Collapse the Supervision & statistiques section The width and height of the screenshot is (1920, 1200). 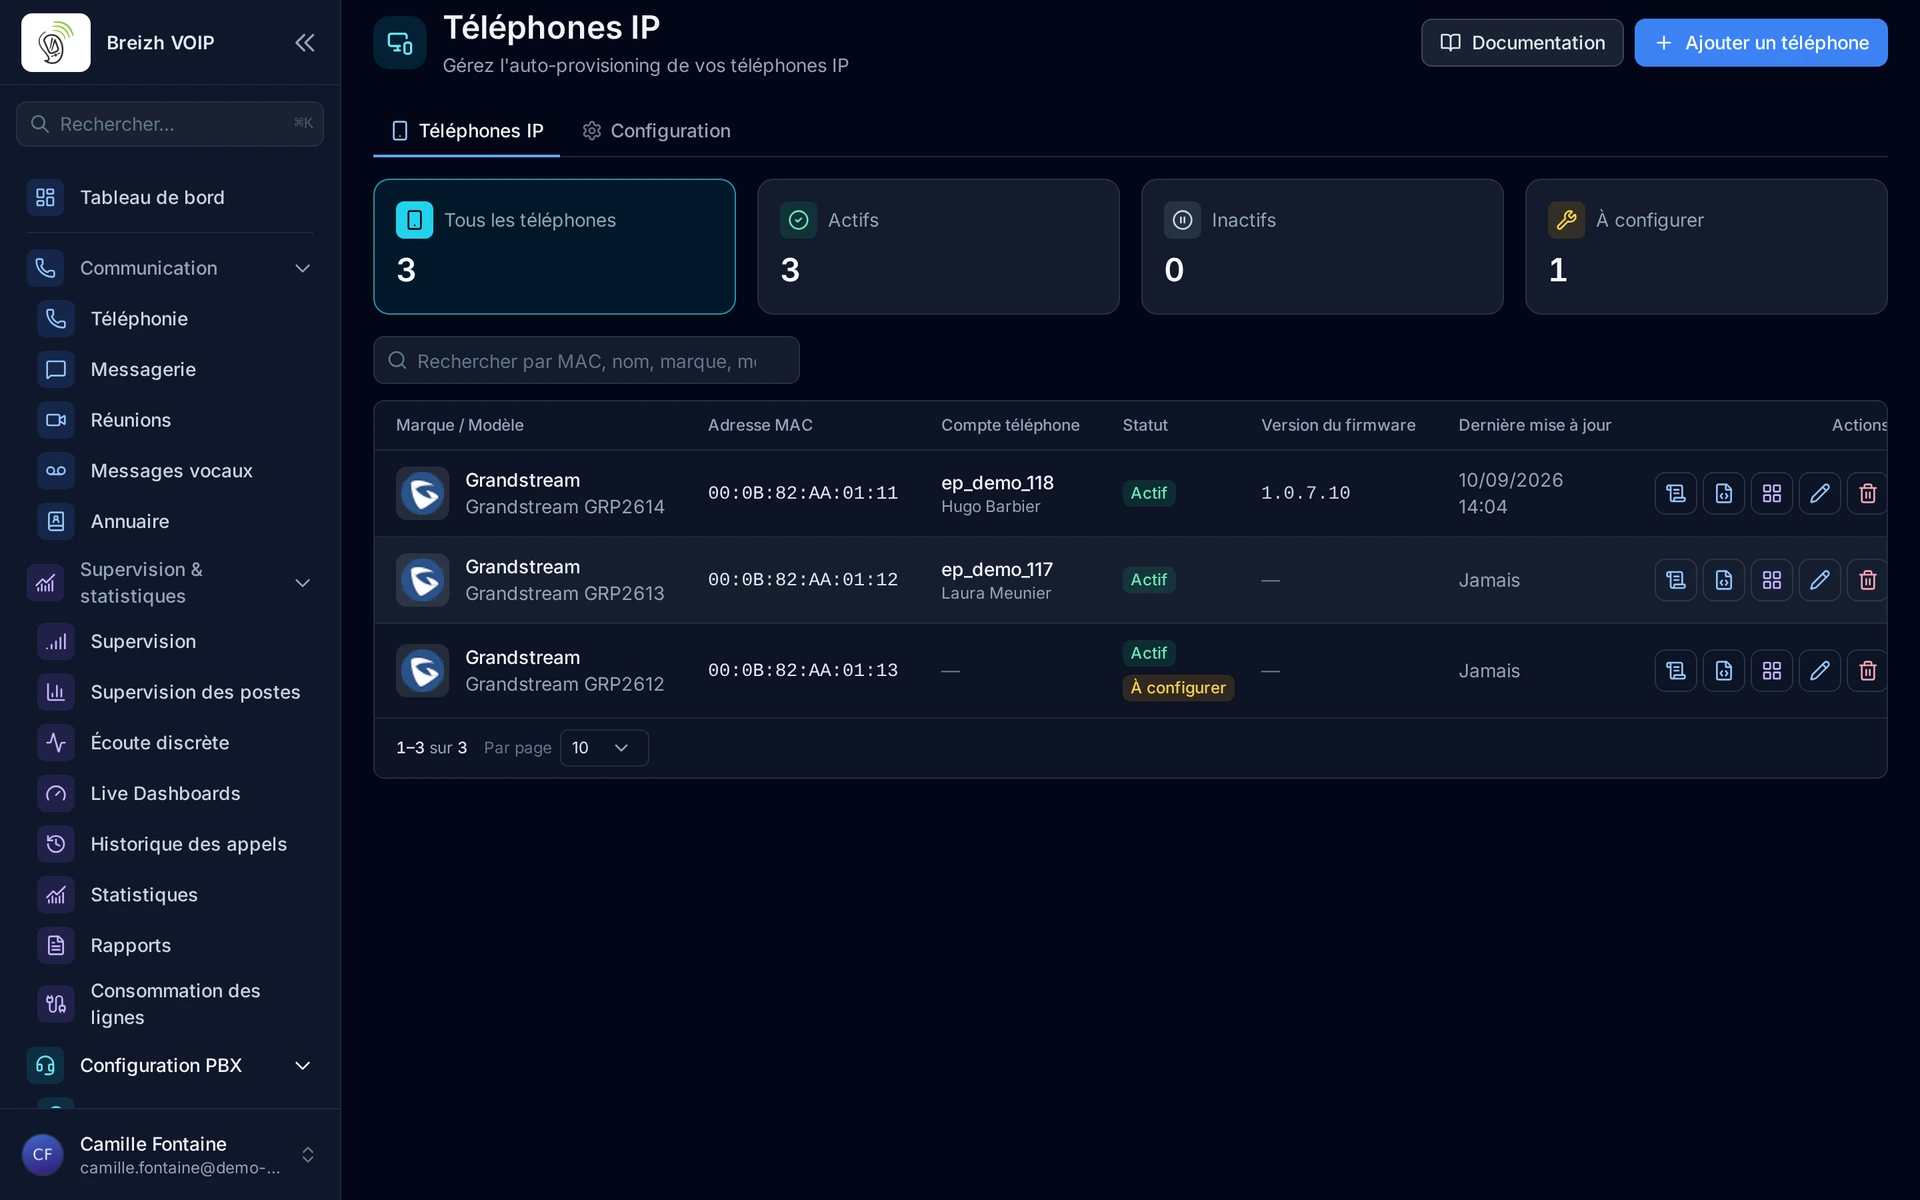pyautogui.click(x=170, y=582)
